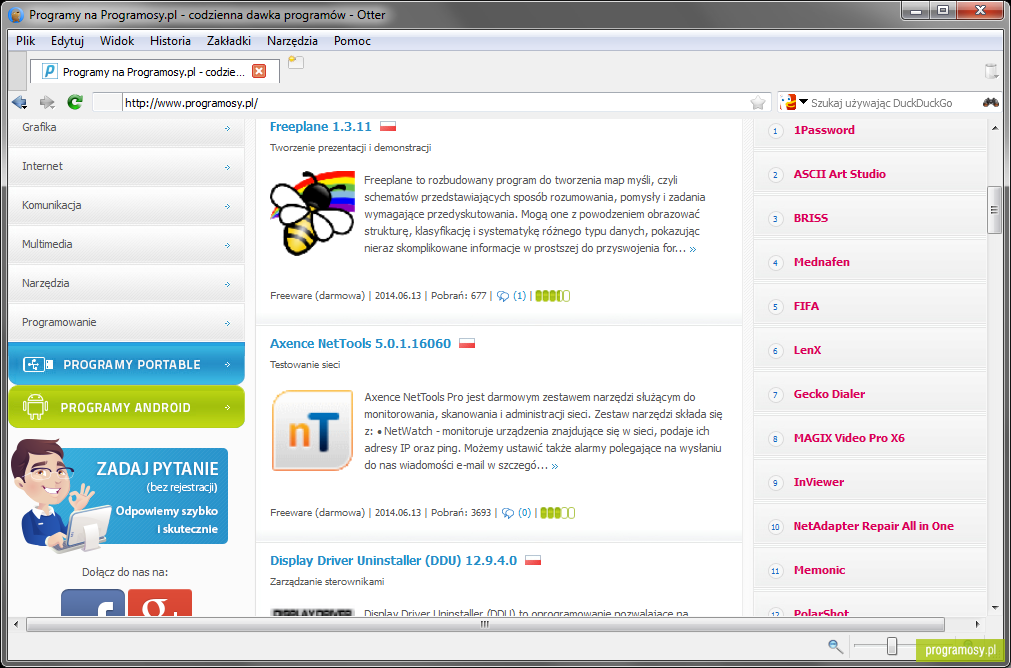Open Display Driver Uninstaller (DDU) 12.9.4.0 link

[x=393, y=560]
